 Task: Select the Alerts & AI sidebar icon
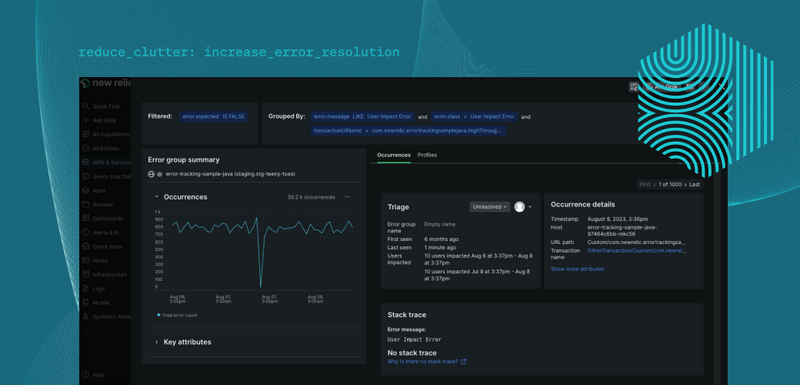[86, 233]
